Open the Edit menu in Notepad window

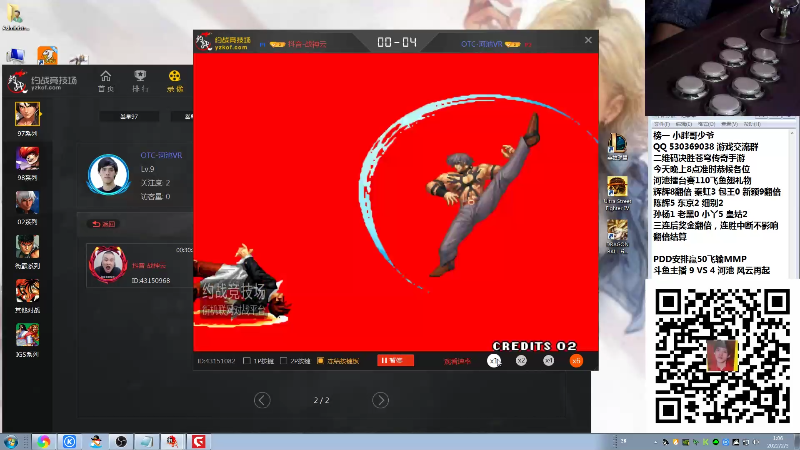[x=684, y=124]
